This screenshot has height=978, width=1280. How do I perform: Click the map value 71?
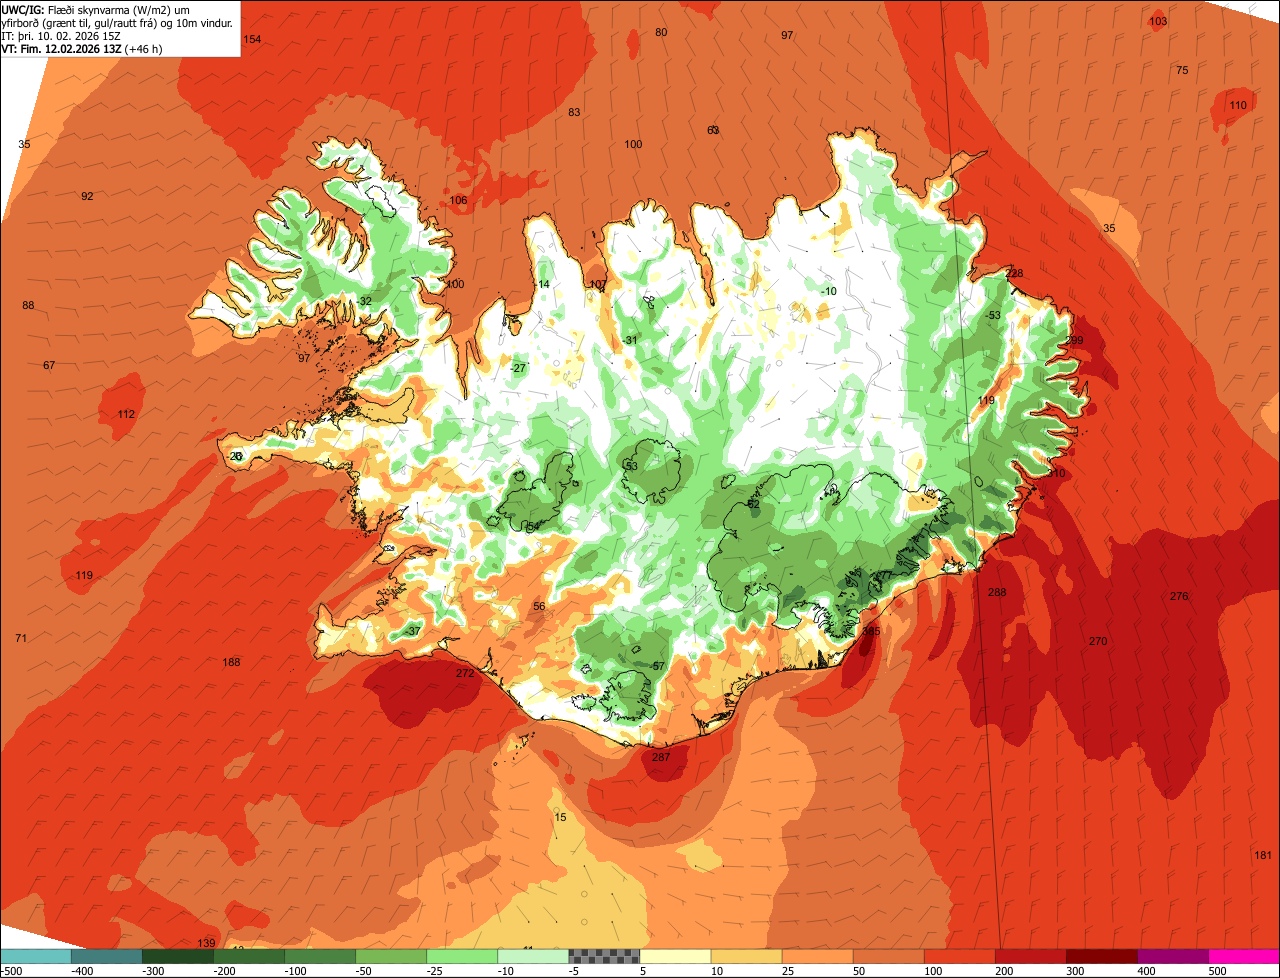click(x=21, y=638)
